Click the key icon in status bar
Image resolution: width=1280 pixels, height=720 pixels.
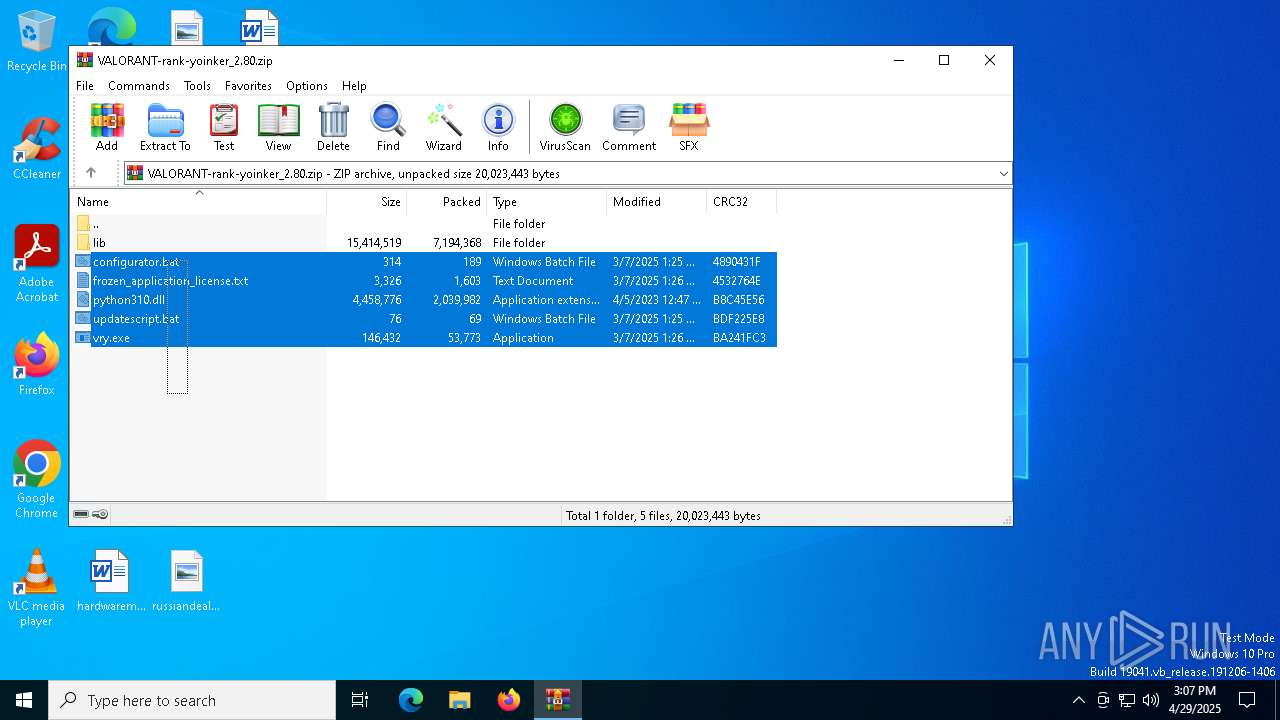coord(100,515)
